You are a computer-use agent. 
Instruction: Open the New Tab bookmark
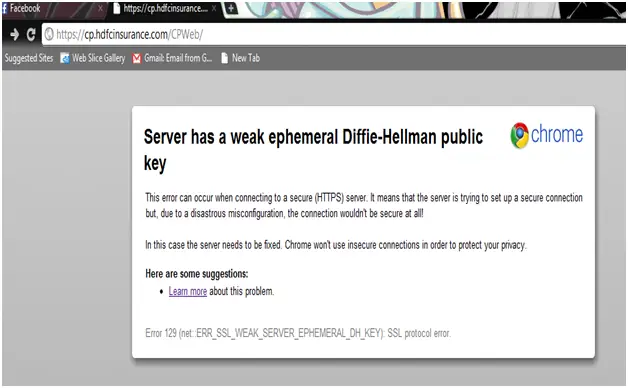coord(240,58)
